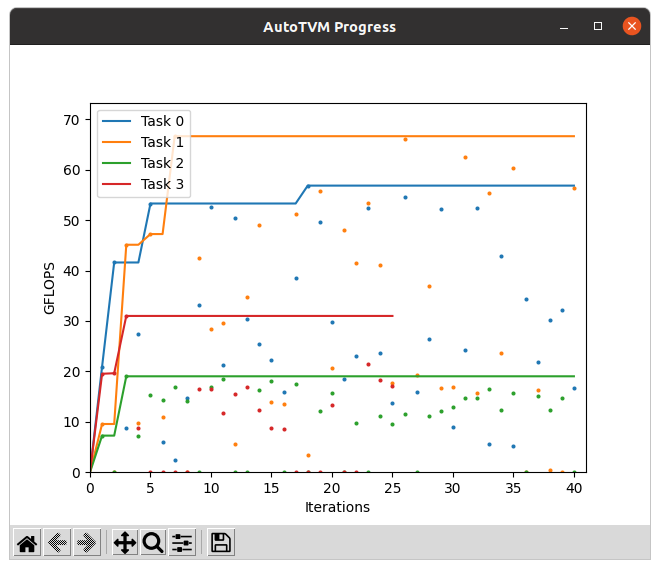Click the 70 tick label on y-axis
The width and height of the screenshot is (660, 569).
72,120
